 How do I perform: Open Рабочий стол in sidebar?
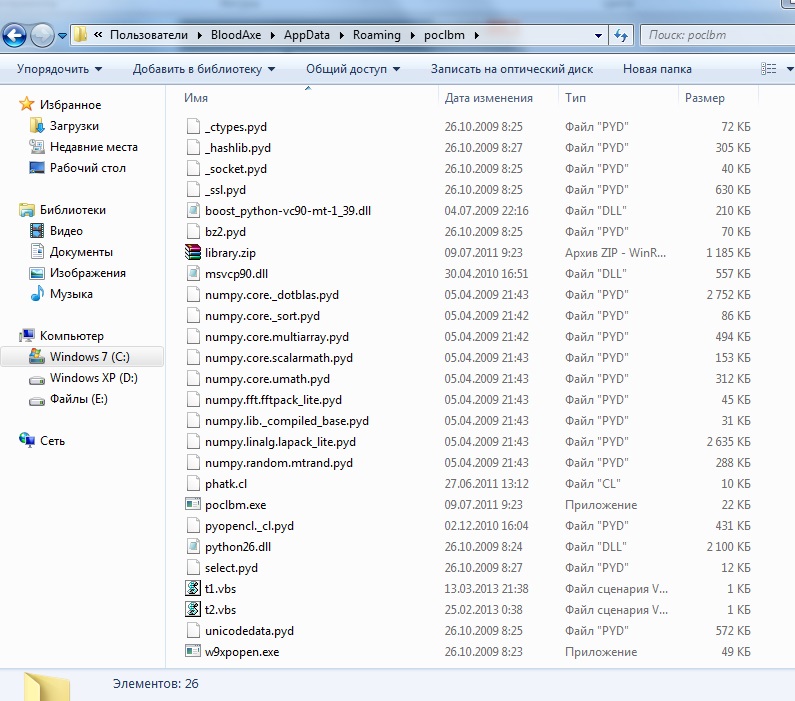click(x=87, y=168)
